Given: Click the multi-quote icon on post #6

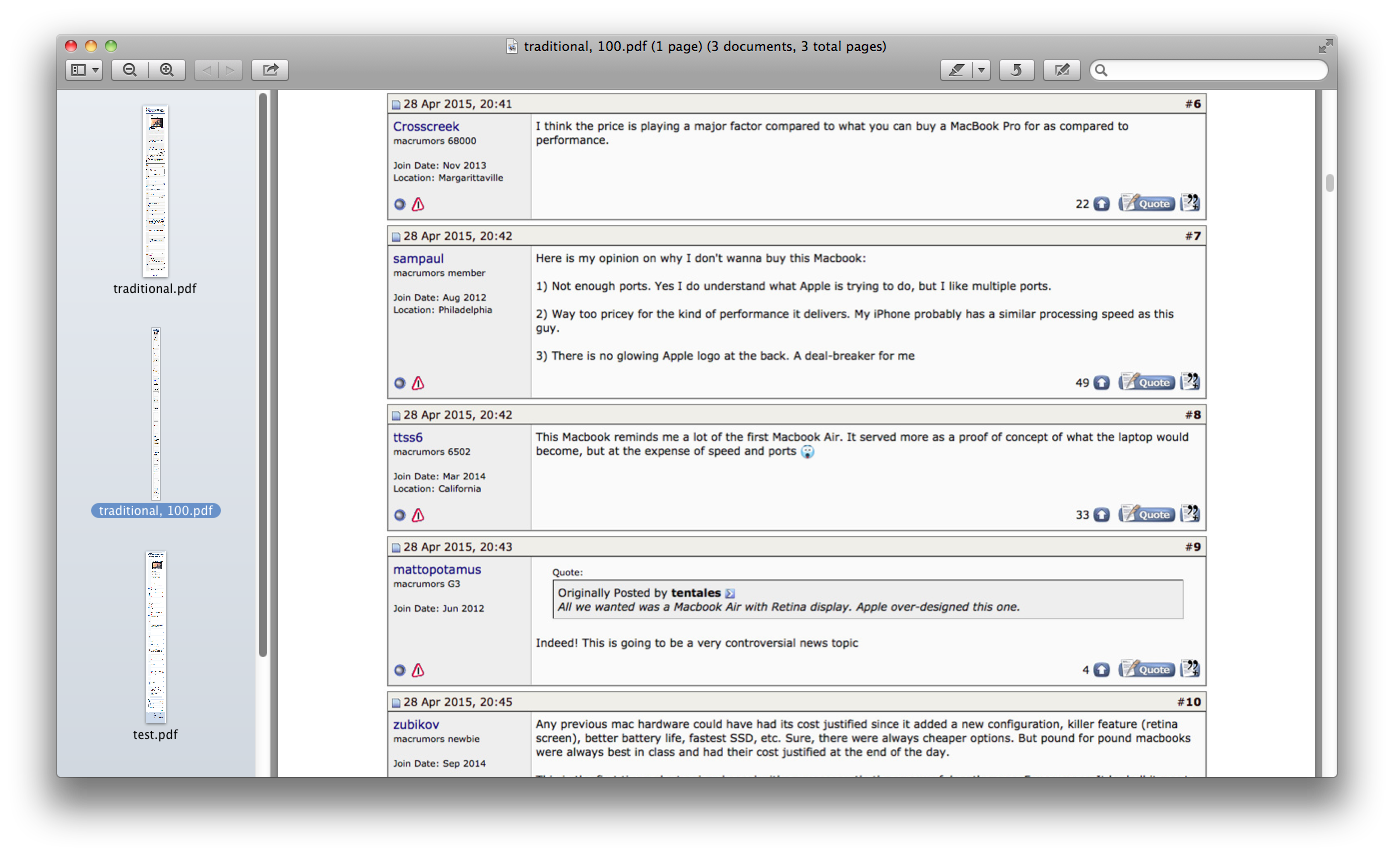Looking at the screenshot, I should pos(1190,203).
